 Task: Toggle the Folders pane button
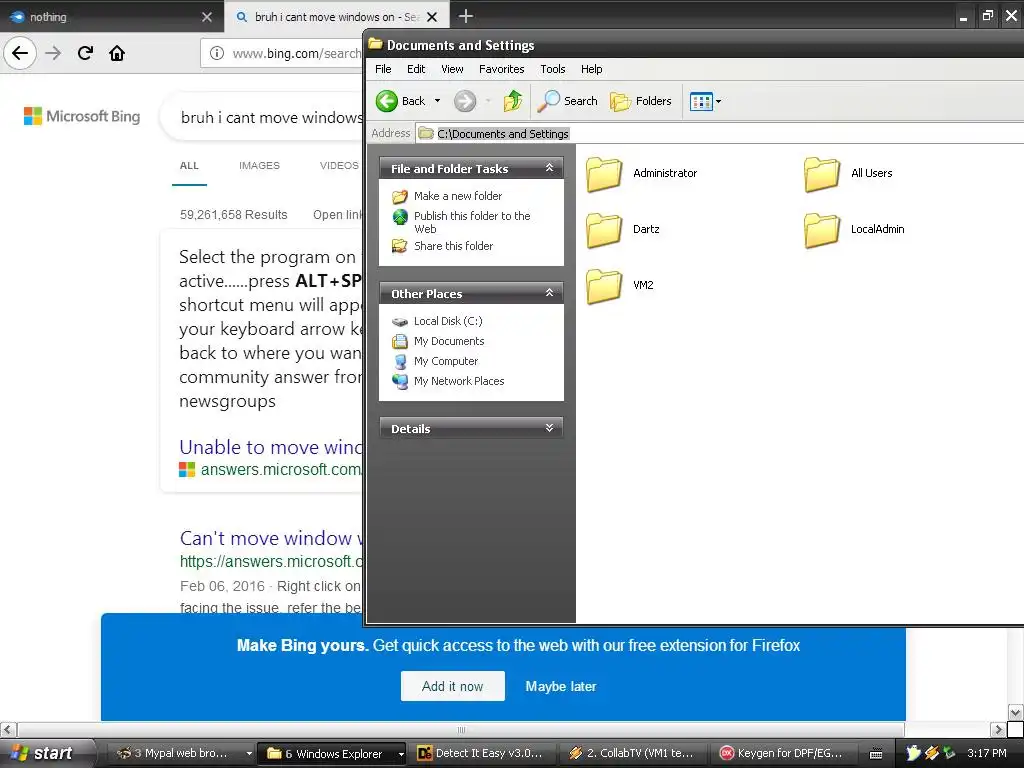pyautogui.click(x=641, y=101)
